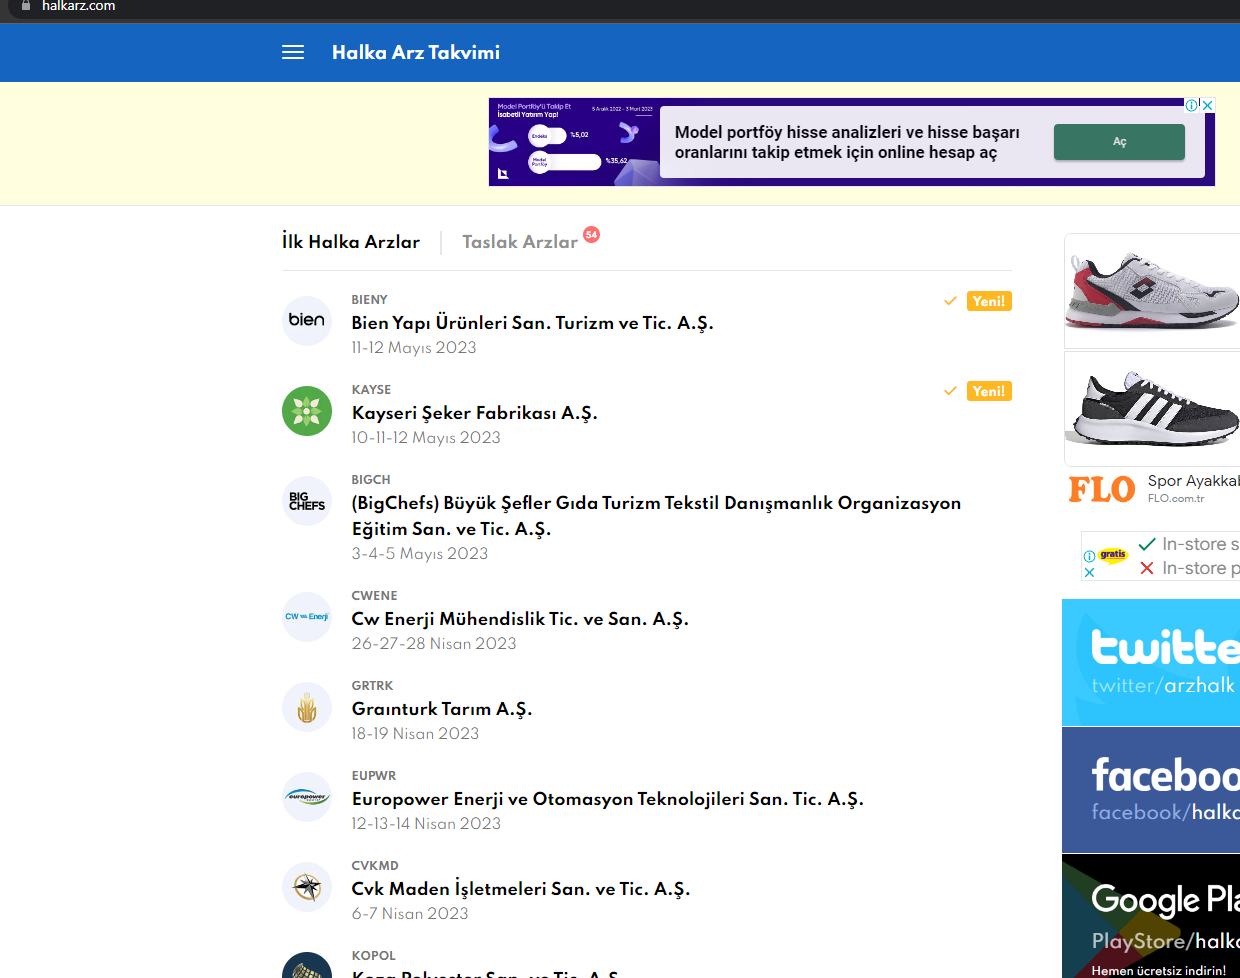Image resolution: width=1240 pixels, height=978 pixels.
Task: Open the hamburger menu icon
Action: tap(293, 52)
